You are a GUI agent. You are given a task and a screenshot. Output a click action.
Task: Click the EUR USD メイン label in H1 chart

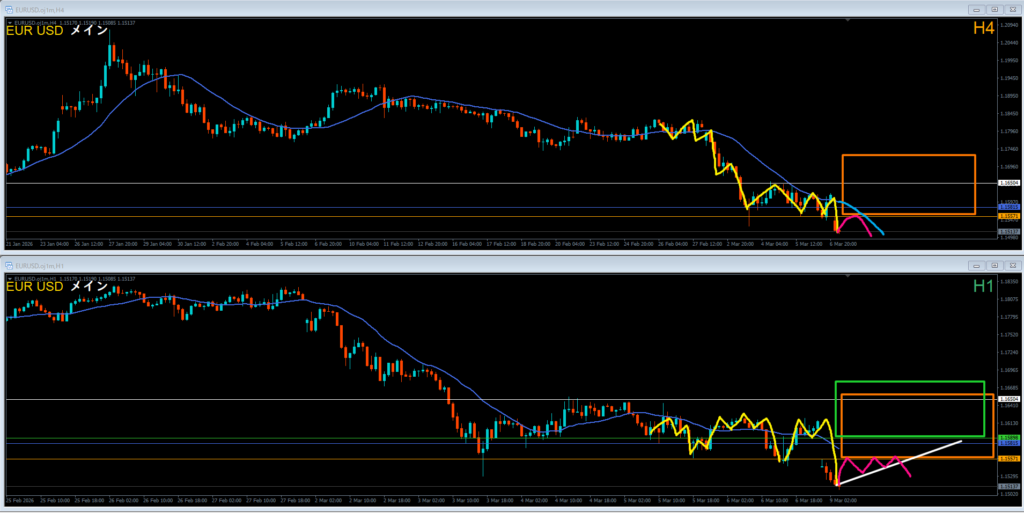click(57, 287)
